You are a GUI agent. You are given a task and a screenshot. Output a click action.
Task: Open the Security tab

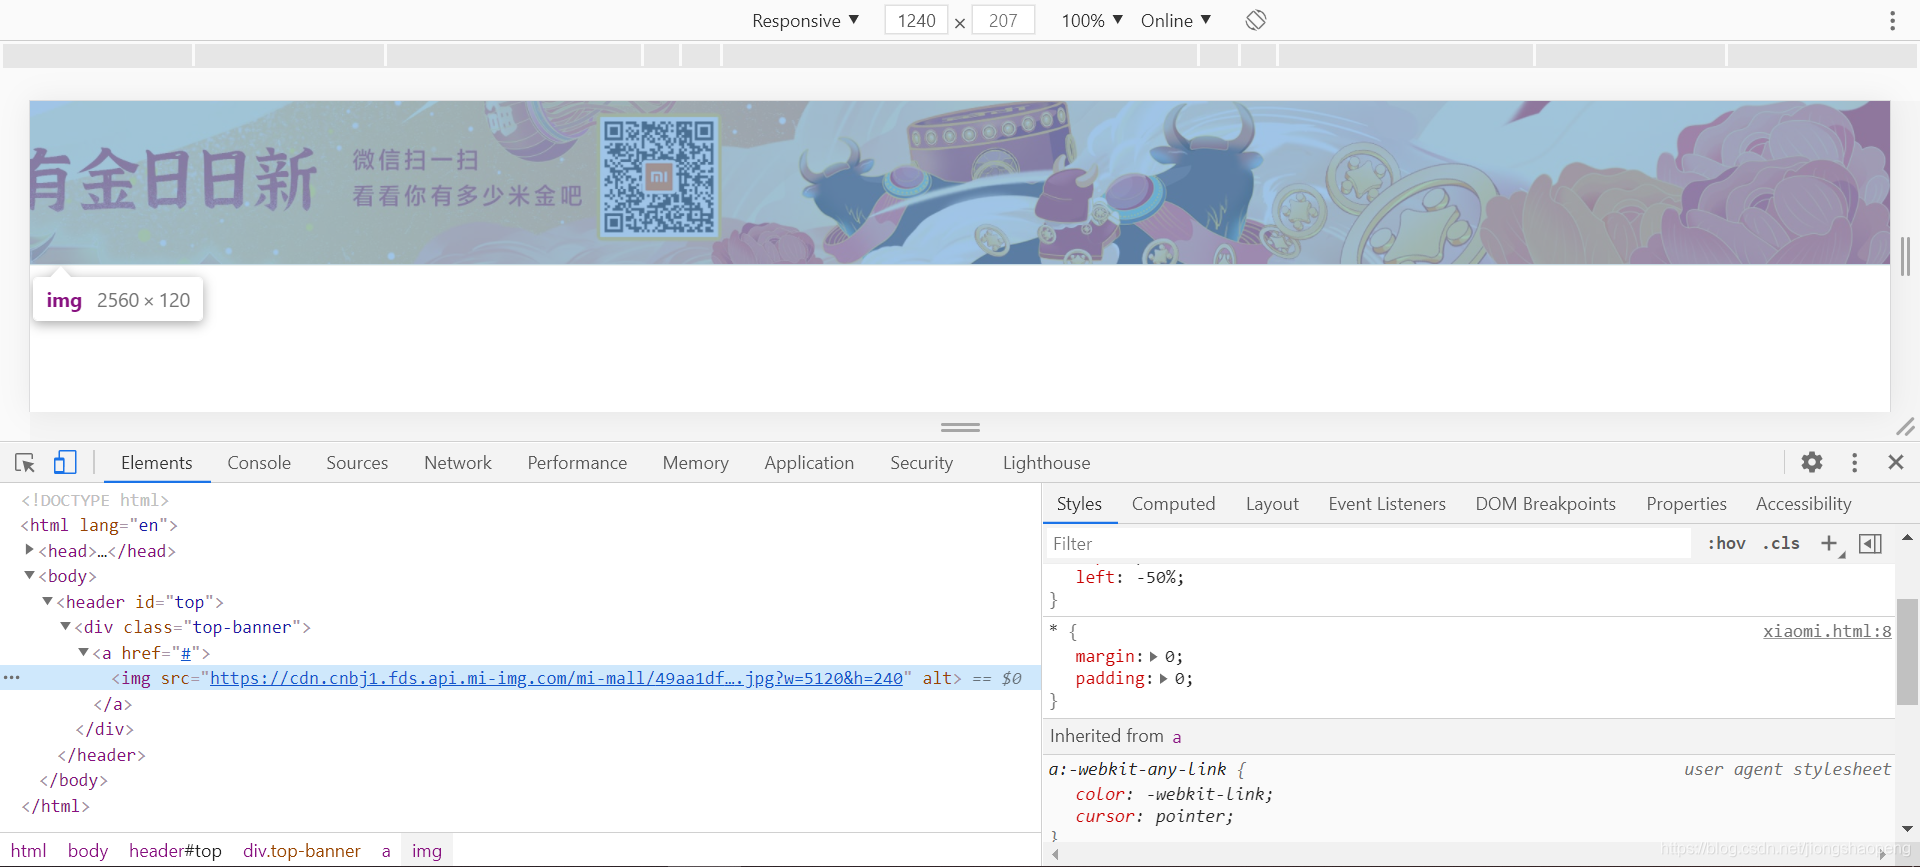pyautogui.click(x=921, y=463)
